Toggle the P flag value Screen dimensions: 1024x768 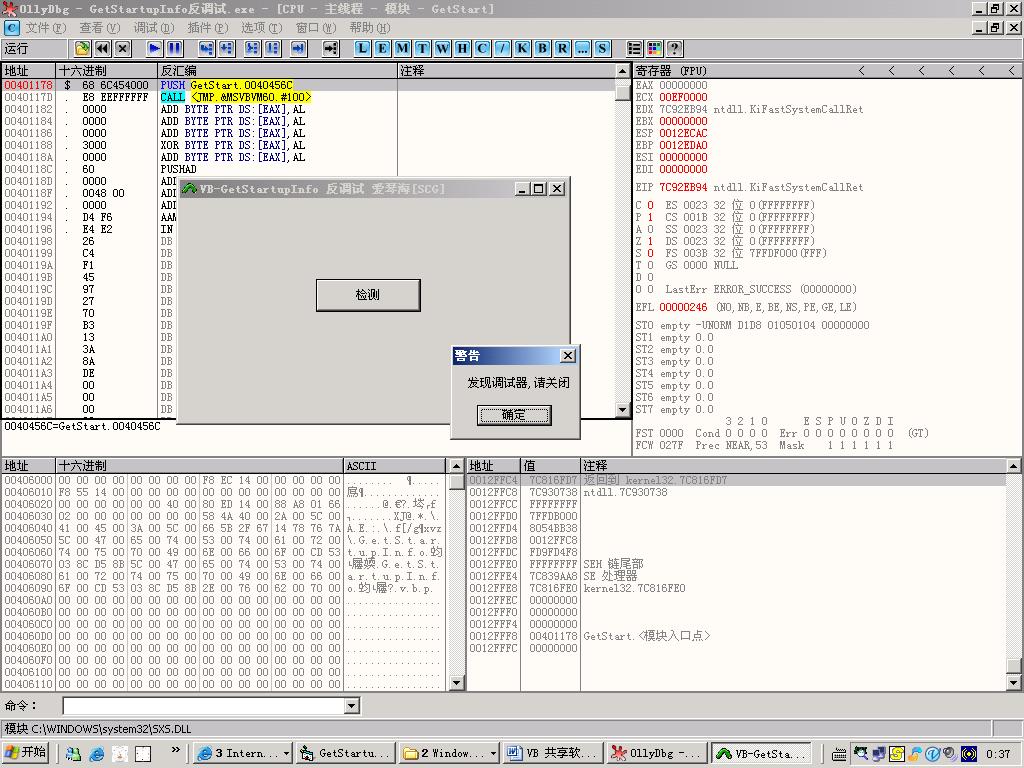[x=650, y=217]
